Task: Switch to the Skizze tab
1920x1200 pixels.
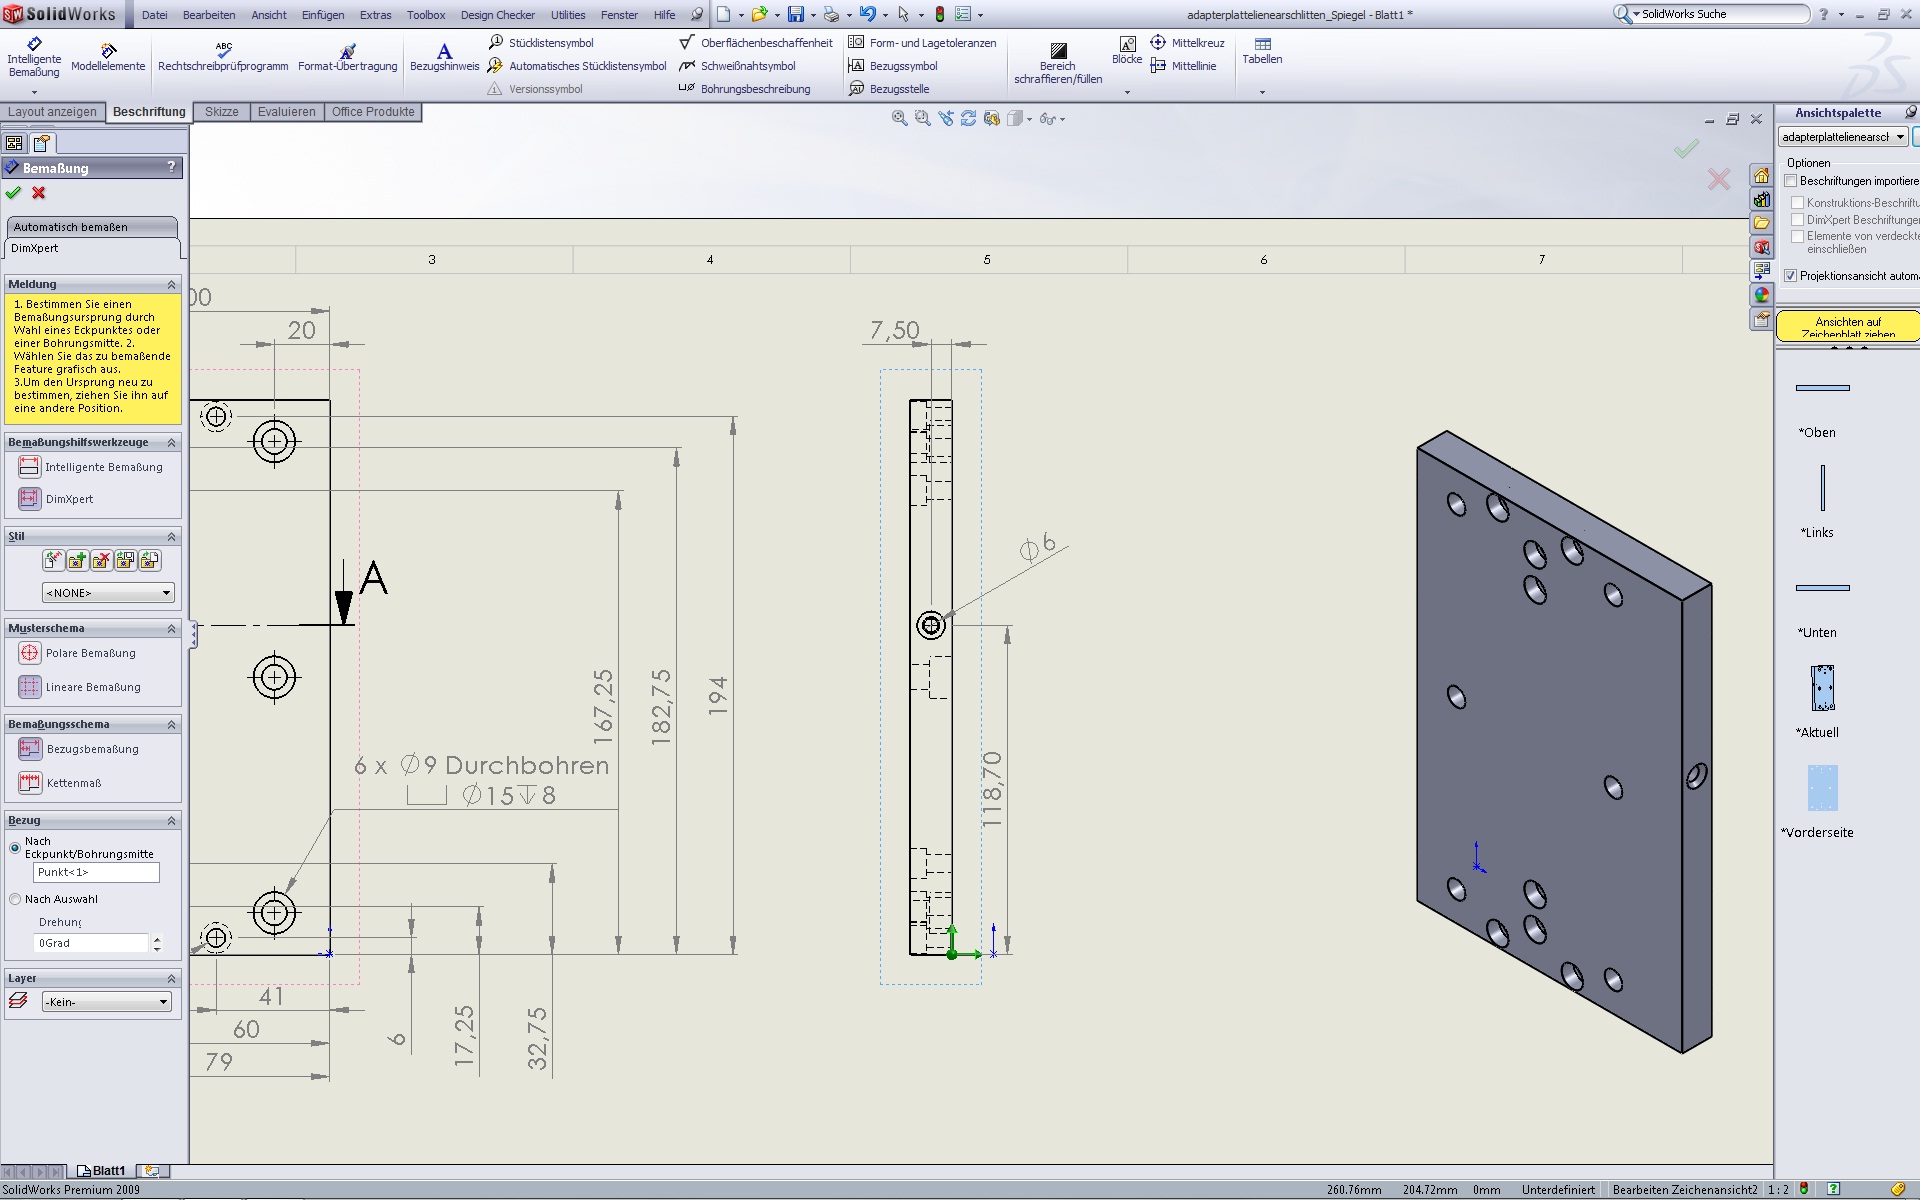Action: point(221,112)
